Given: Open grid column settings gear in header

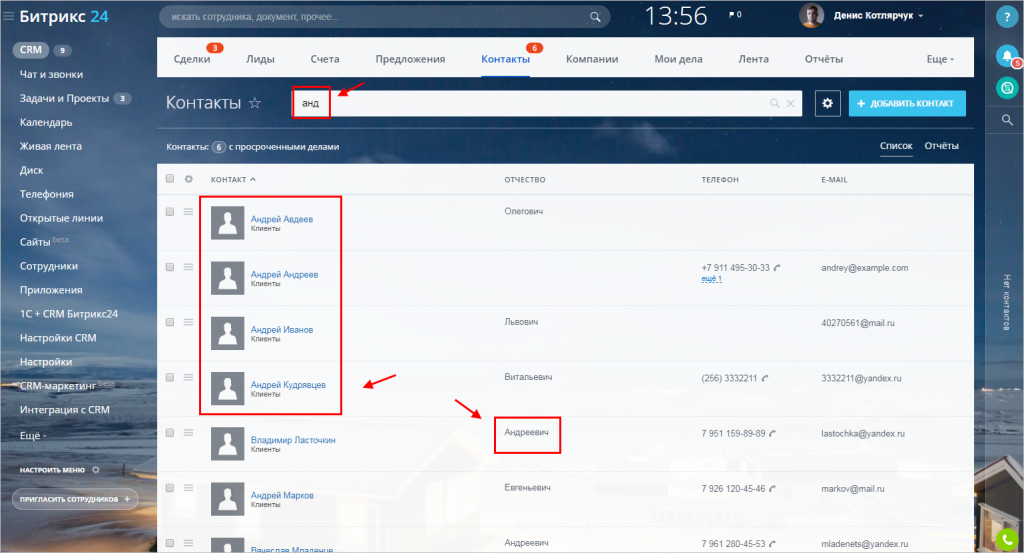Looking at the screenshot, I should [189, 179].
